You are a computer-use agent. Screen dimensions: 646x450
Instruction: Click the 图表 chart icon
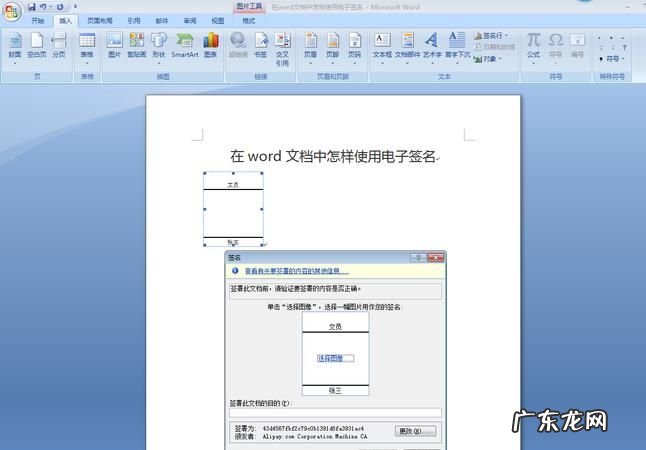click(x=211, y=45)
